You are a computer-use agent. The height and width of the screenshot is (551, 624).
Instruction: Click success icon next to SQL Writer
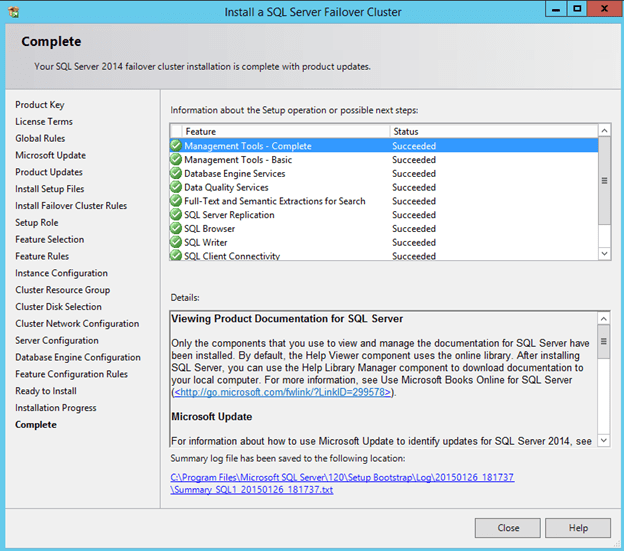click(176, 243)
